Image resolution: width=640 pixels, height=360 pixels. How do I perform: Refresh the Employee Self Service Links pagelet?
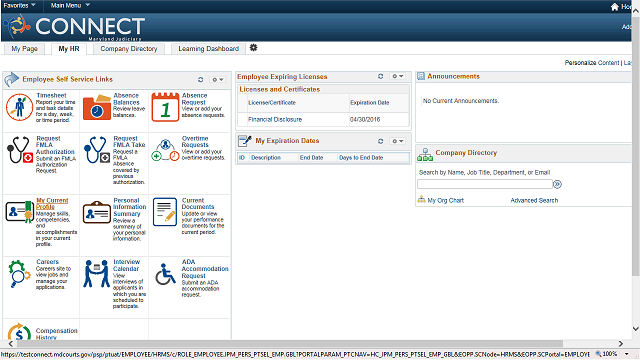coord(200,80)
